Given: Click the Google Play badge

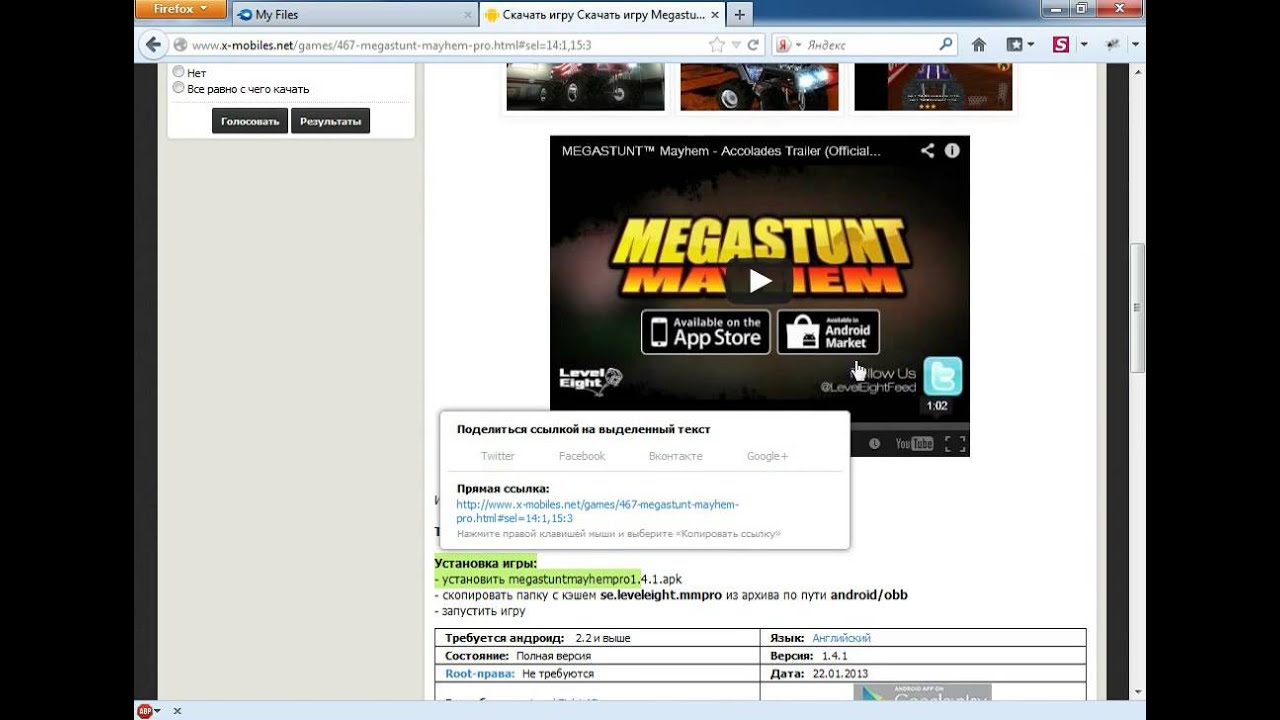Looking at the screenshot, I should coord(922,693).
